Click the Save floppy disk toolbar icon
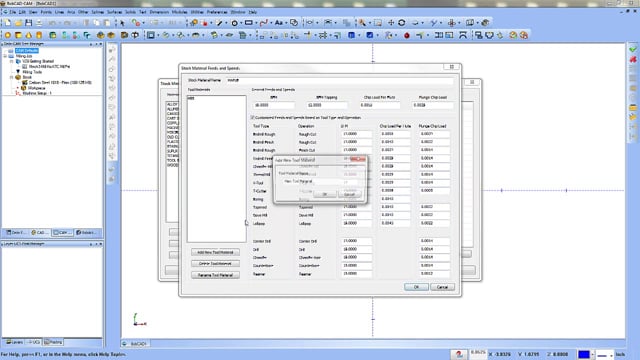This screenshot has height=360, width=640. (x=29, y=23)
